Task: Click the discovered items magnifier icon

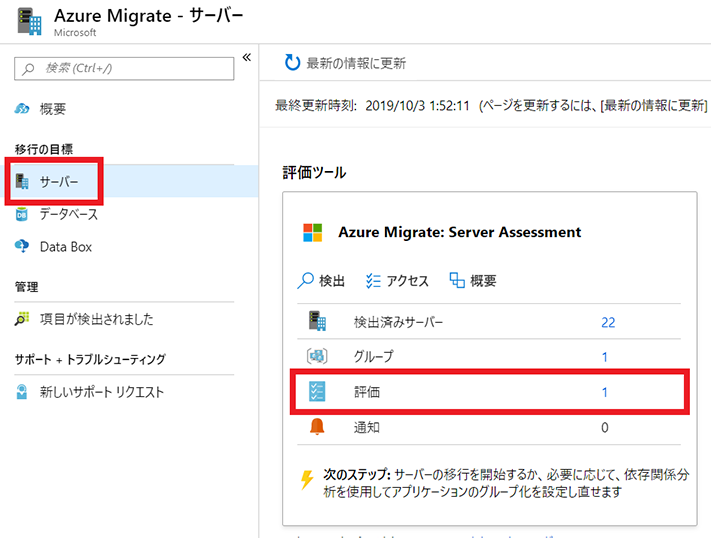Action: [22, 319]
